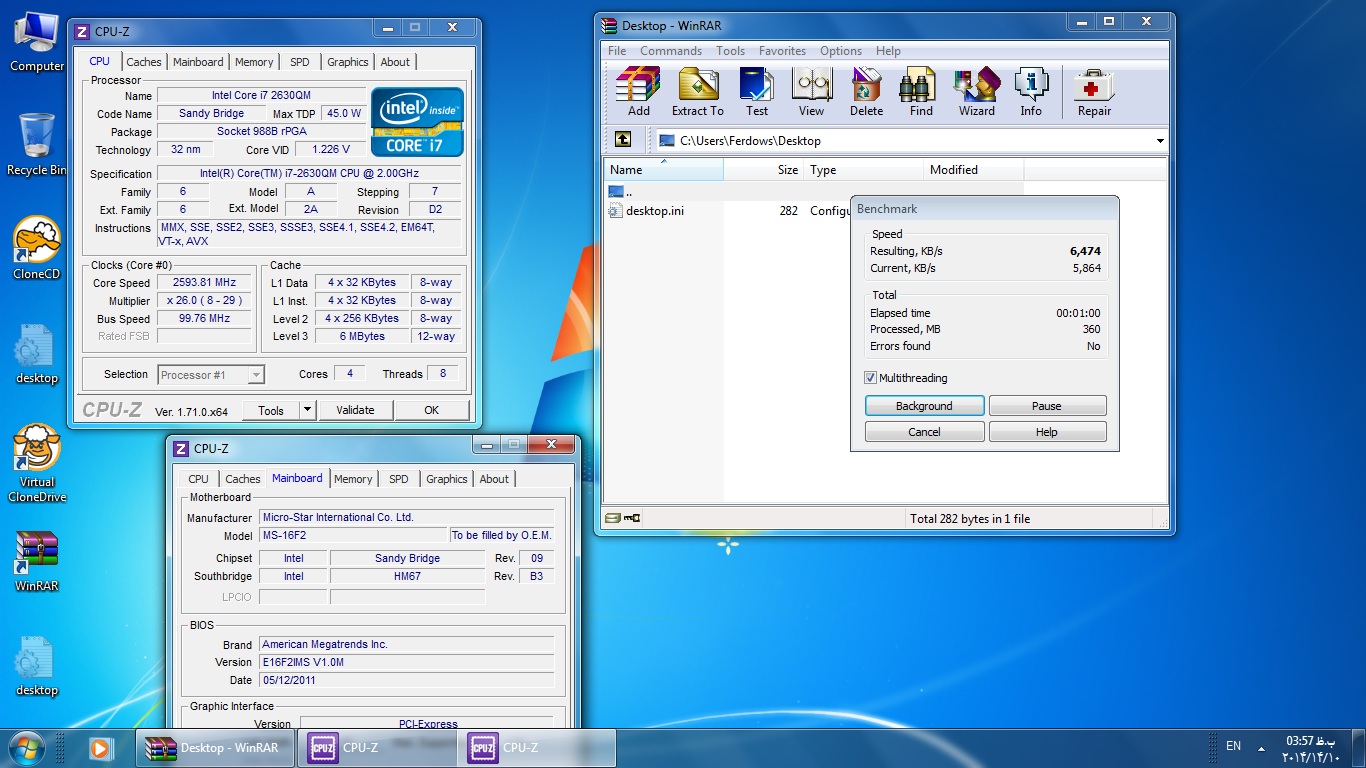Image resolution: width=1366 pixels, height=768 pixels.
Task: Click the Size column header
Action: [764, 170]
